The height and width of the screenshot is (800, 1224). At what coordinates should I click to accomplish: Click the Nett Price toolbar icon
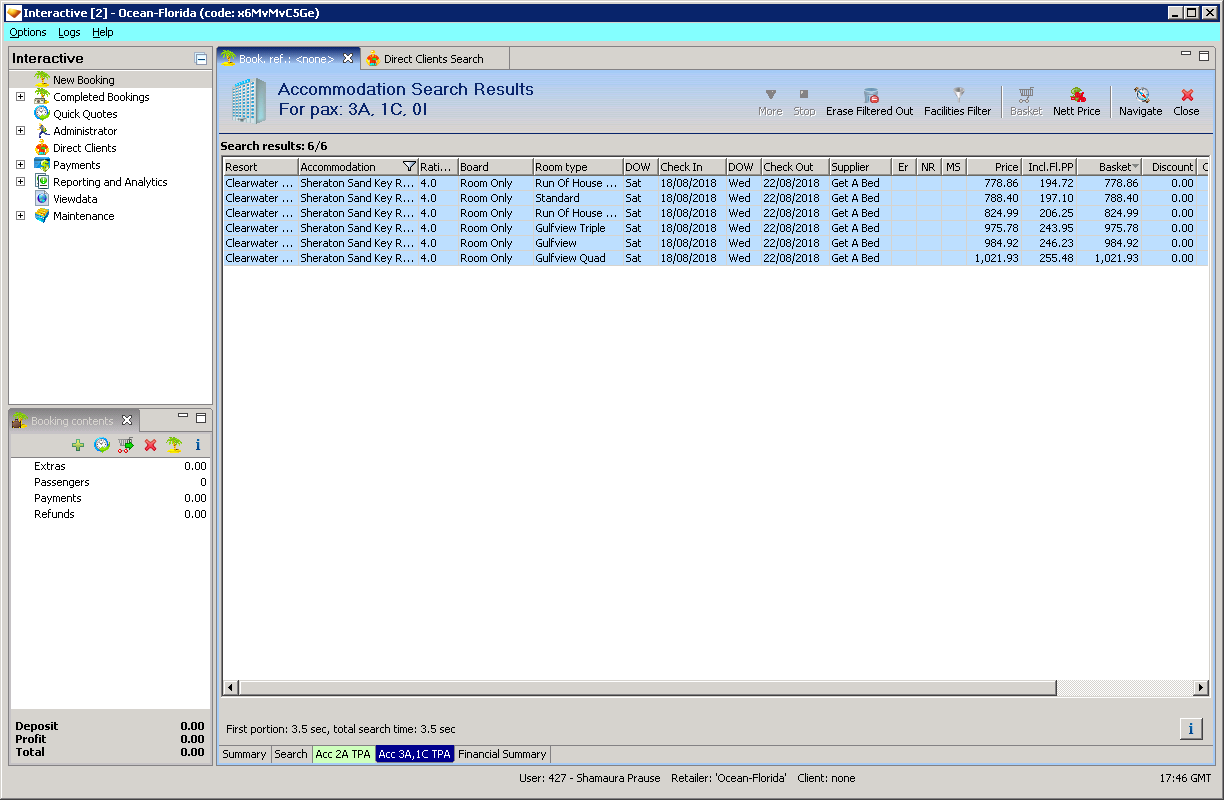coord(1077,95)
